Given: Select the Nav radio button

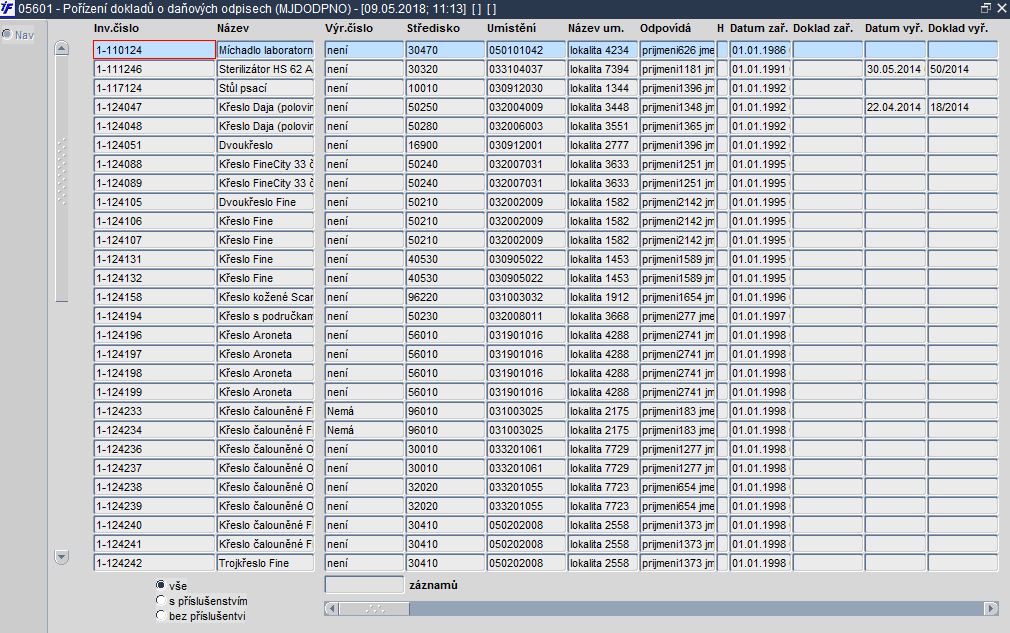Looking at the screenshot, I should 7,34.
